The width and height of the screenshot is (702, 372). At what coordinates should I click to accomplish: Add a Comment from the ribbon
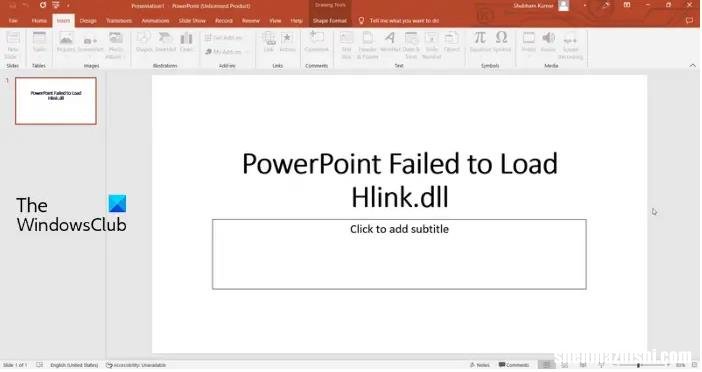(x=317, y=43)
